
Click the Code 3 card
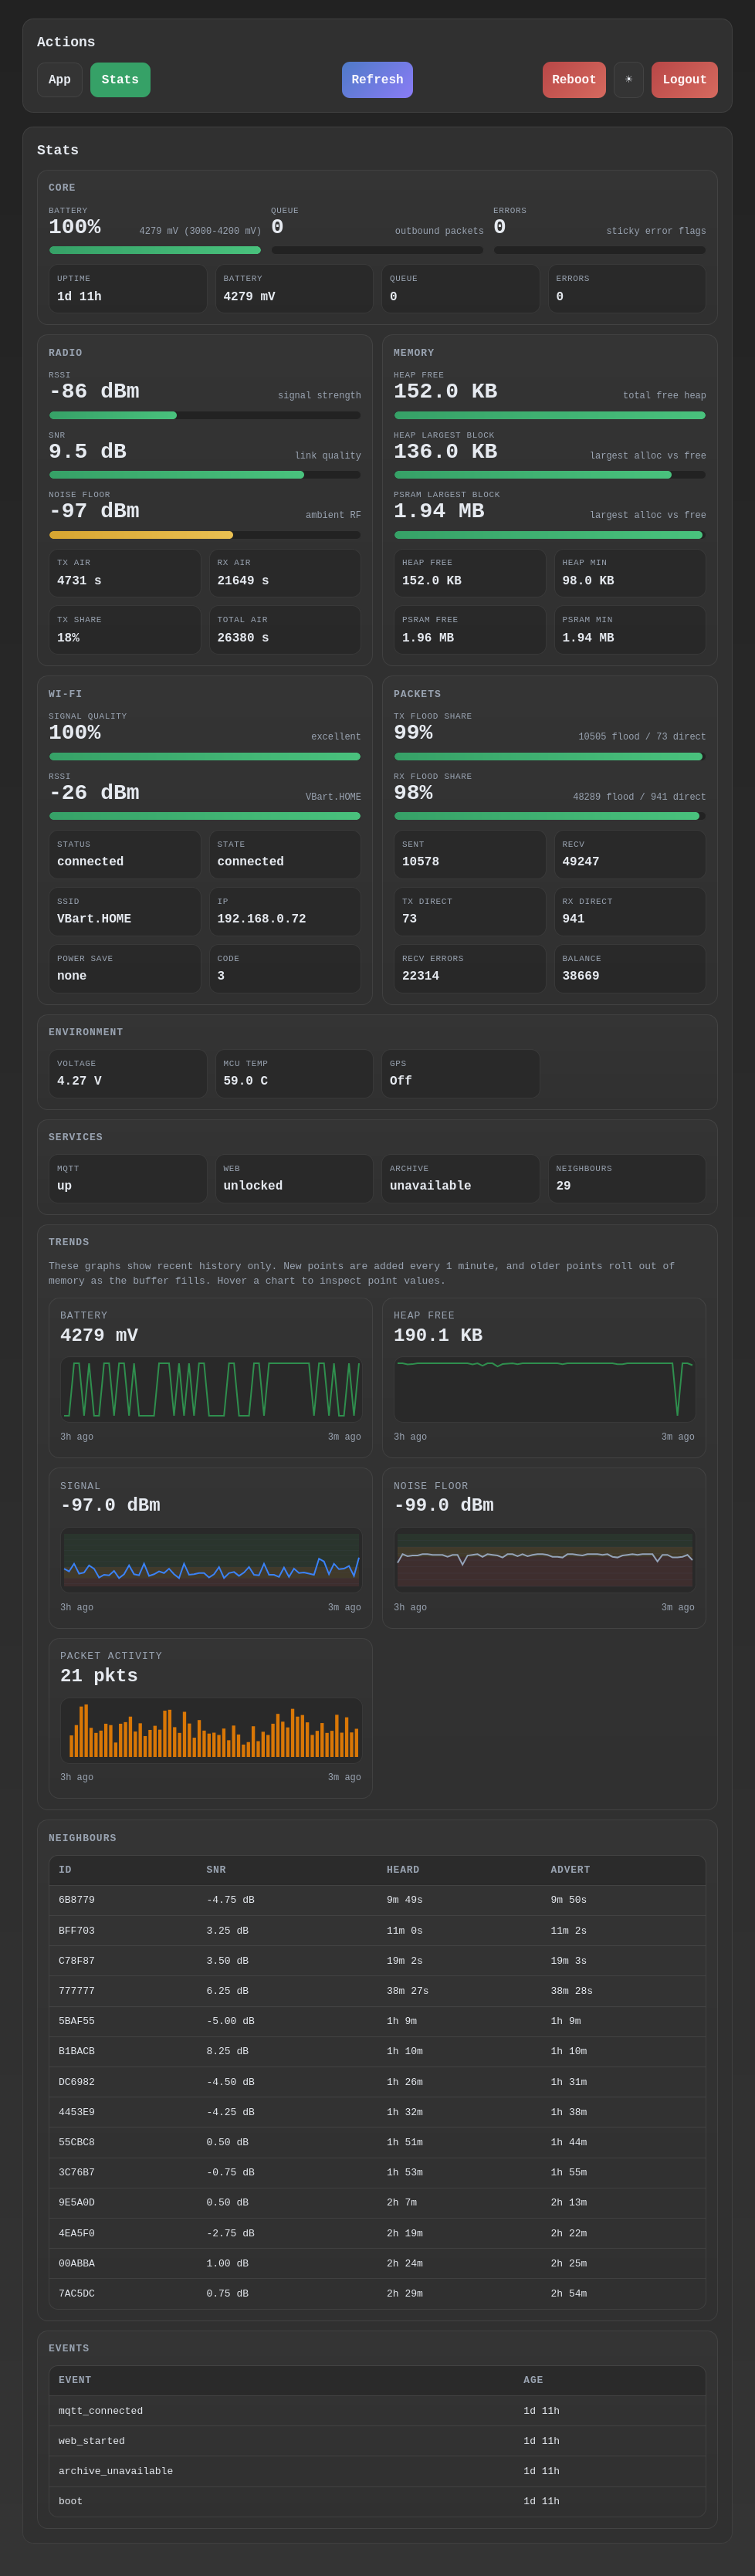[285, 969]
